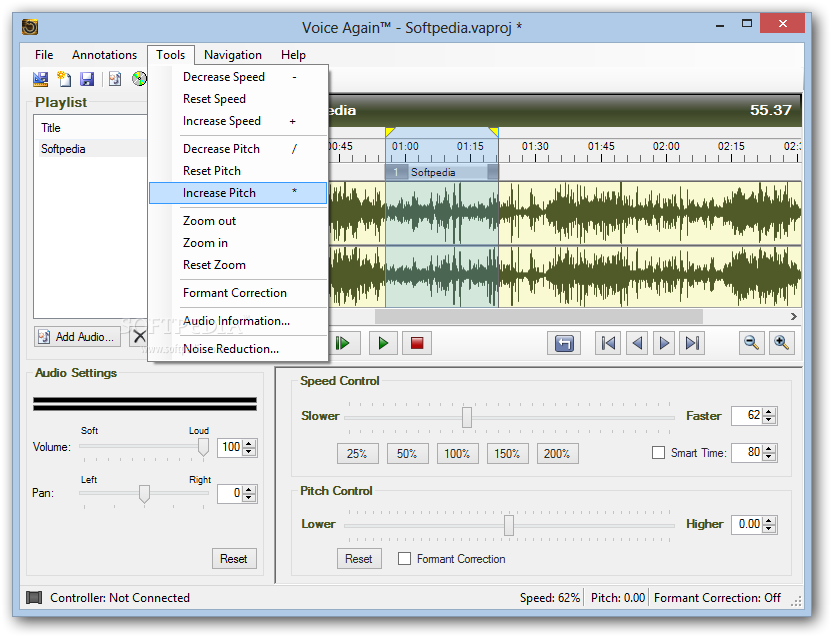Click Reset in Pitch Control
832x637 pixels.
coord(359,558)
